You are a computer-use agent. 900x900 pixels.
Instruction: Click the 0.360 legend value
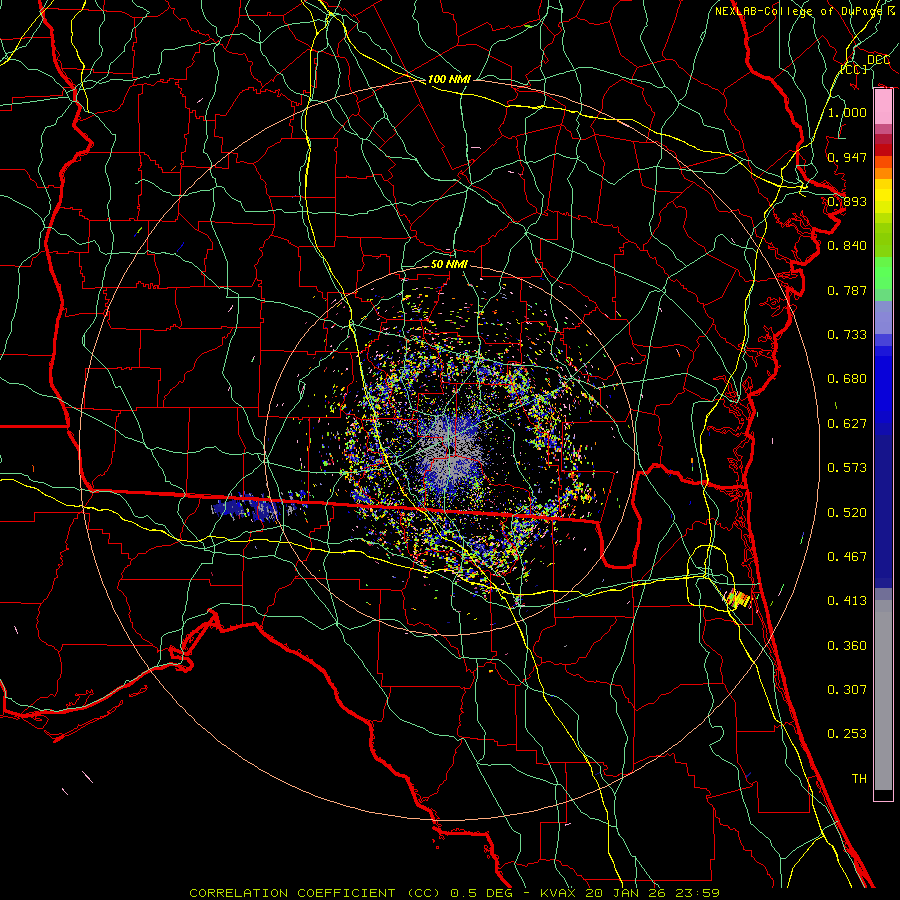click(847, 646)
